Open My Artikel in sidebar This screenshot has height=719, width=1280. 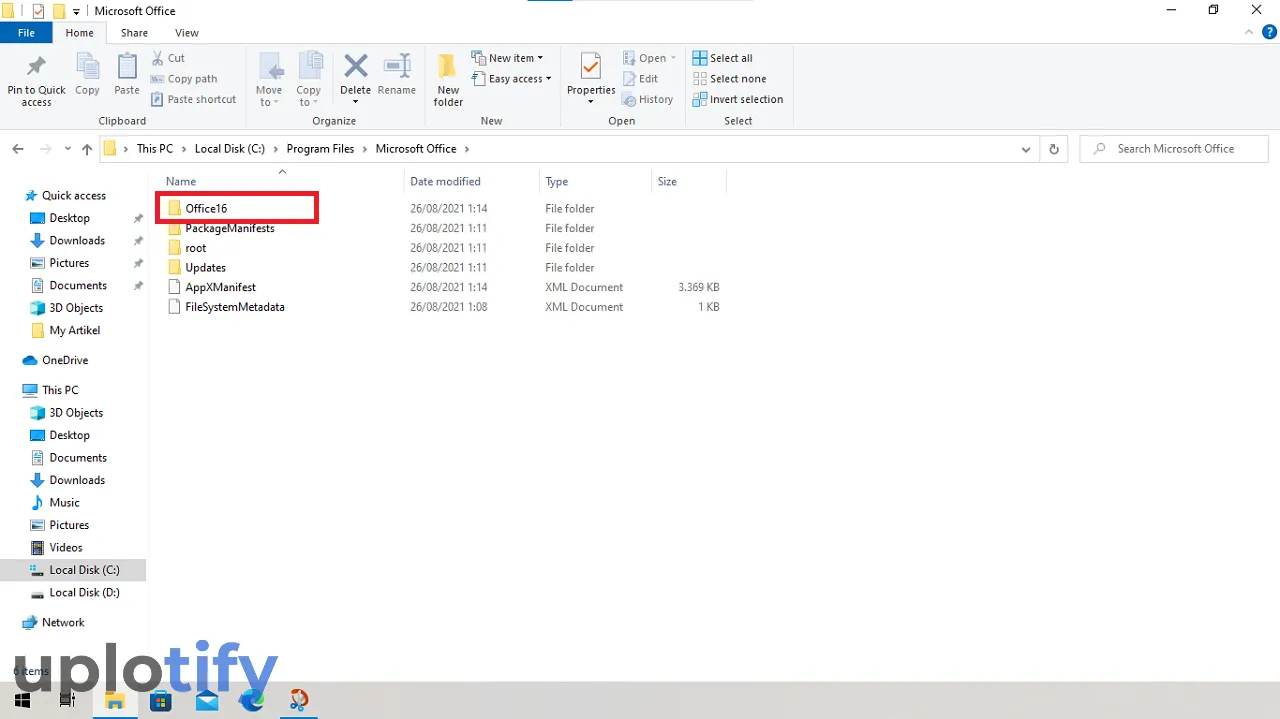click(74, 331)
